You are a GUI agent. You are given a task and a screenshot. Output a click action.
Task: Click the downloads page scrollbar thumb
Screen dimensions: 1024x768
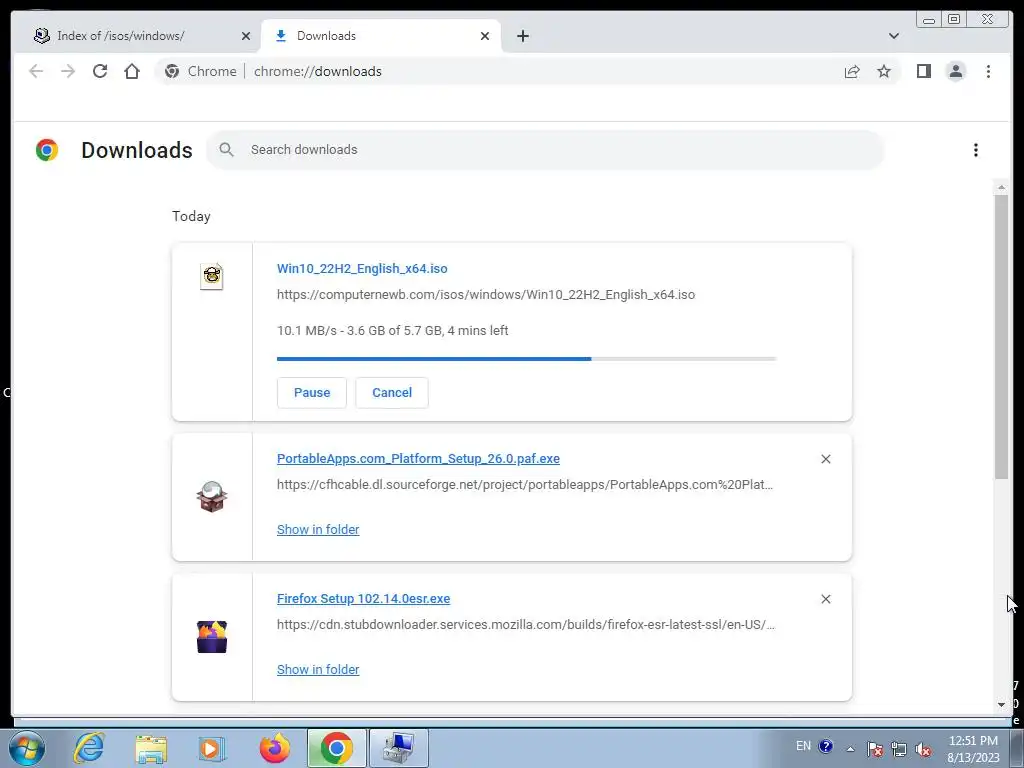[1001, 337]
